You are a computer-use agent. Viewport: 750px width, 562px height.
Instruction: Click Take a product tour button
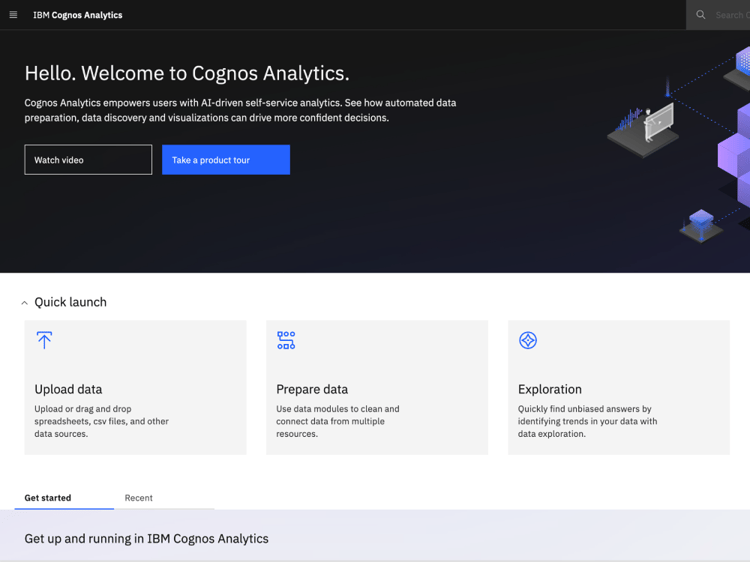click(226, 160)
